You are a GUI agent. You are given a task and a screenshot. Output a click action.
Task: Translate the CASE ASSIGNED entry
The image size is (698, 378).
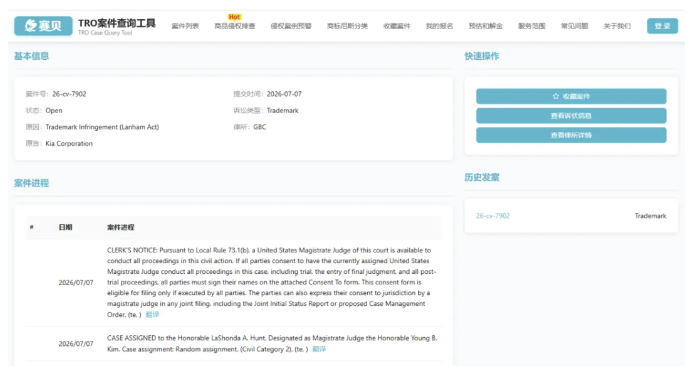pyautogui.click(x=319, y=350)
